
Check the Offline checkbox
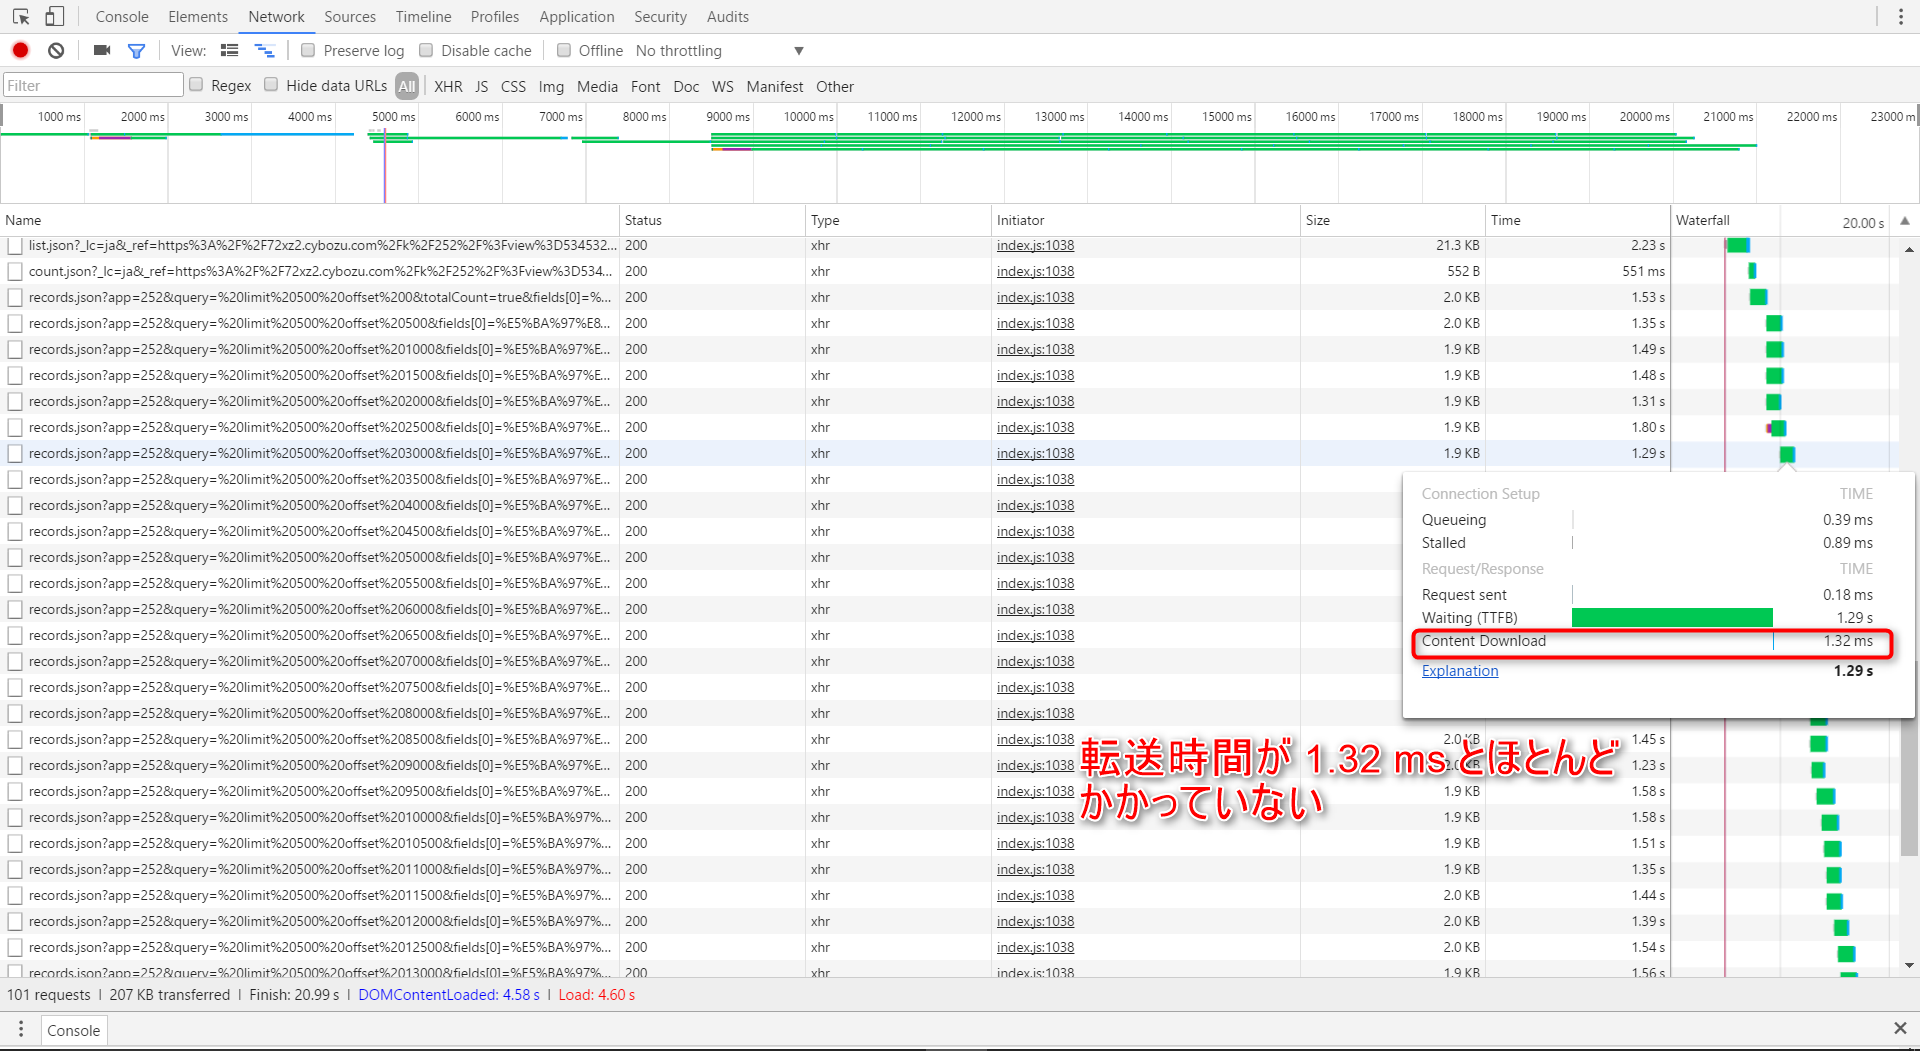click(x=564, y=50)
